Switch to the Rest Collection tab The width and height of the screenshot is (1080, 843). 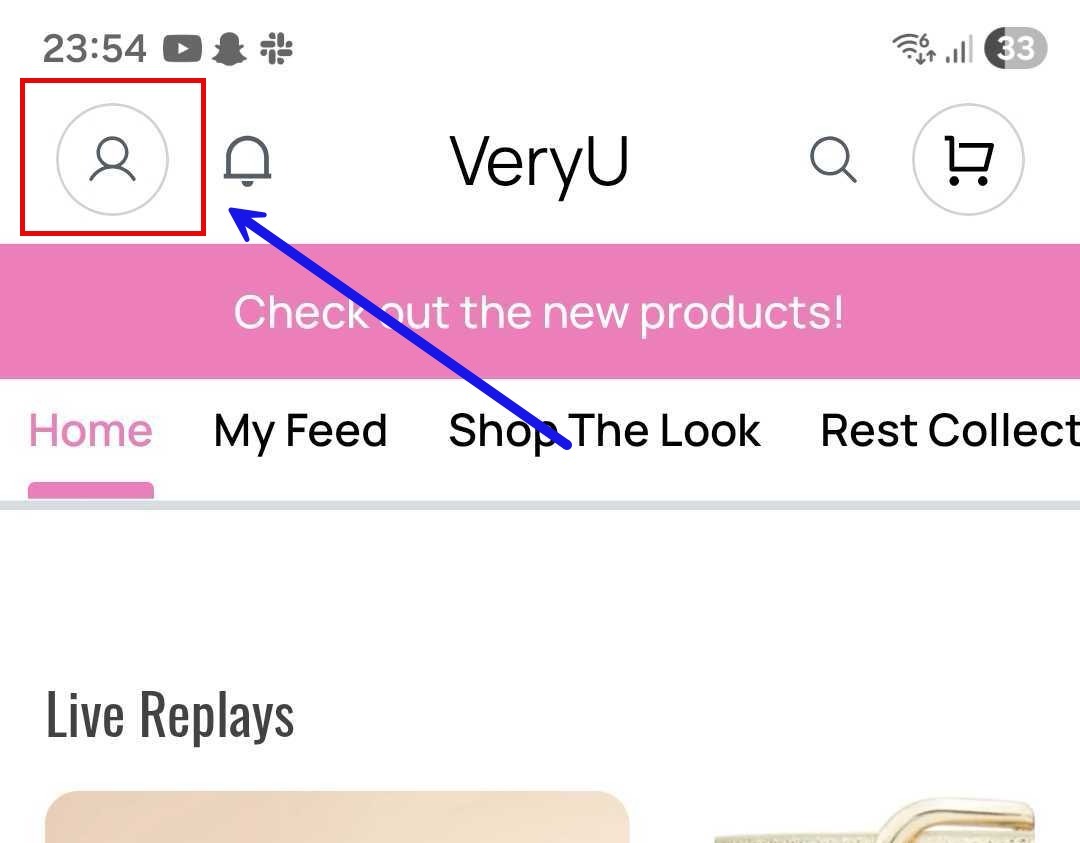coord(950,431)
